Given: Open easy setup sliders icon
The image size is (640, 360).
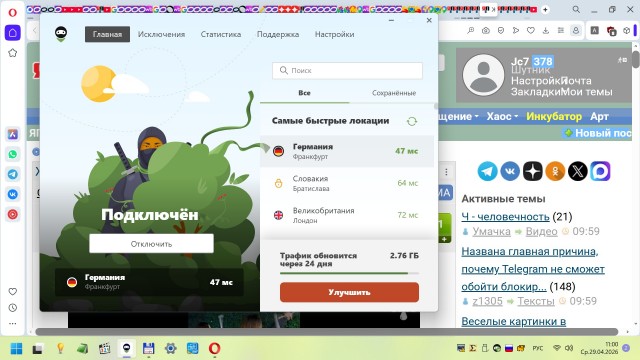Looking at the screenshot, I should [x=561, y=31].
